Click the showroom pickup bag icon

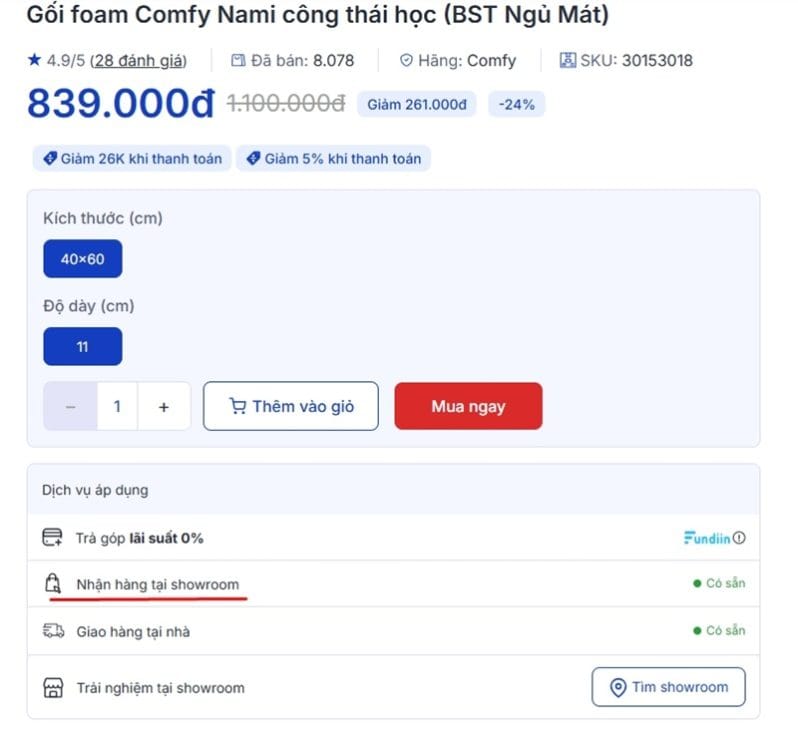[53, 585]
